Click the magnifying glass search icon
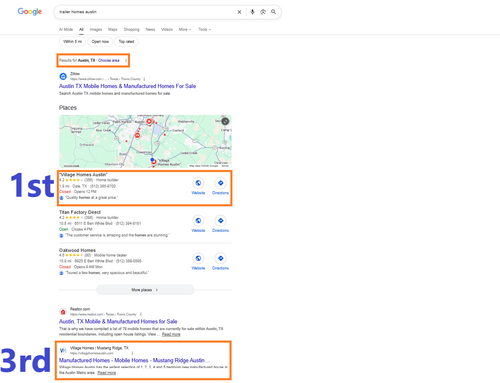 point(273,12)
